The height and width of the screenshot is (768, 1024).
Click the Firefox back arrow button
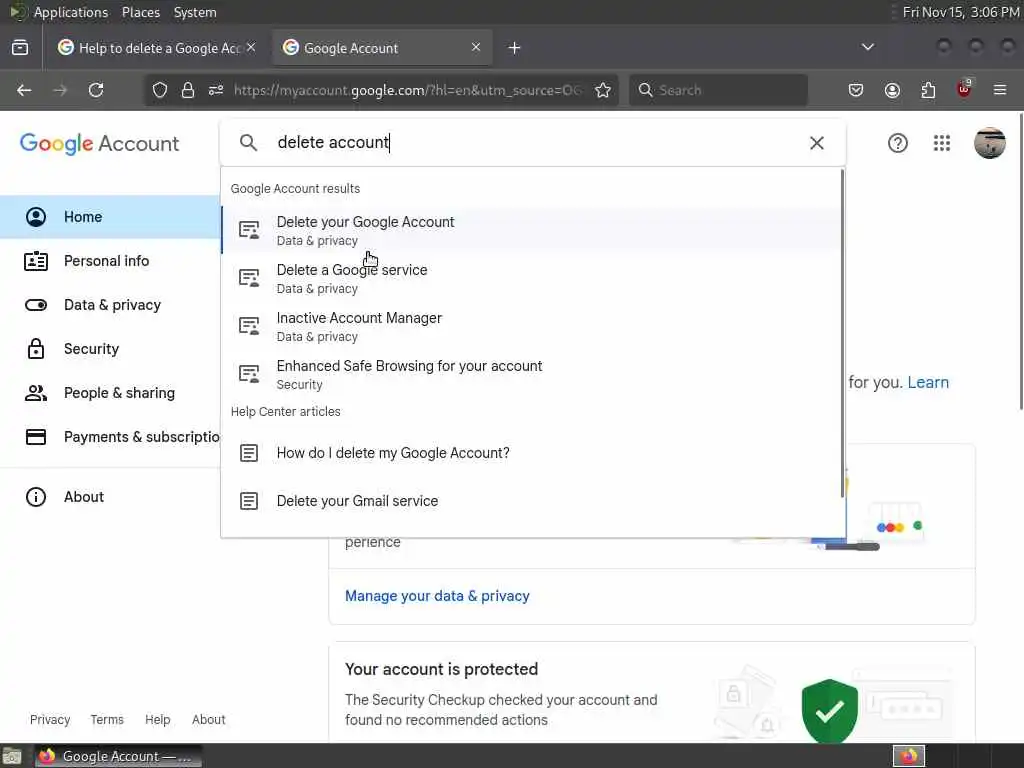click(x=24, y=90)
